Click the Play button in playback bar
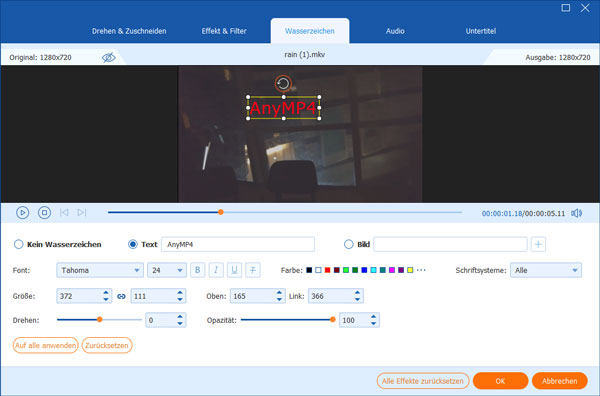600x396 pixels. pyautogui.click(x=23, y=212)
